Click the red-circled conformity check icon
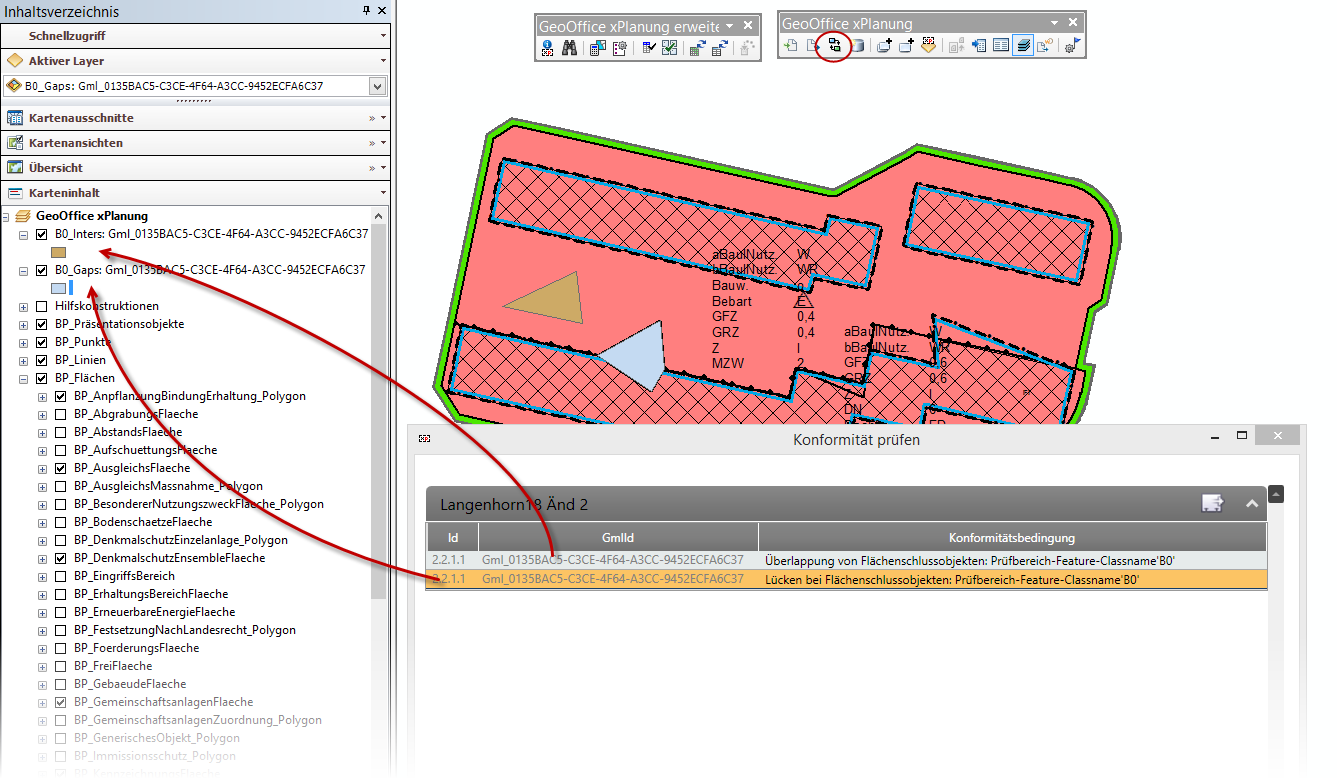Screen dimensions: 1337x779 point(834,46)
